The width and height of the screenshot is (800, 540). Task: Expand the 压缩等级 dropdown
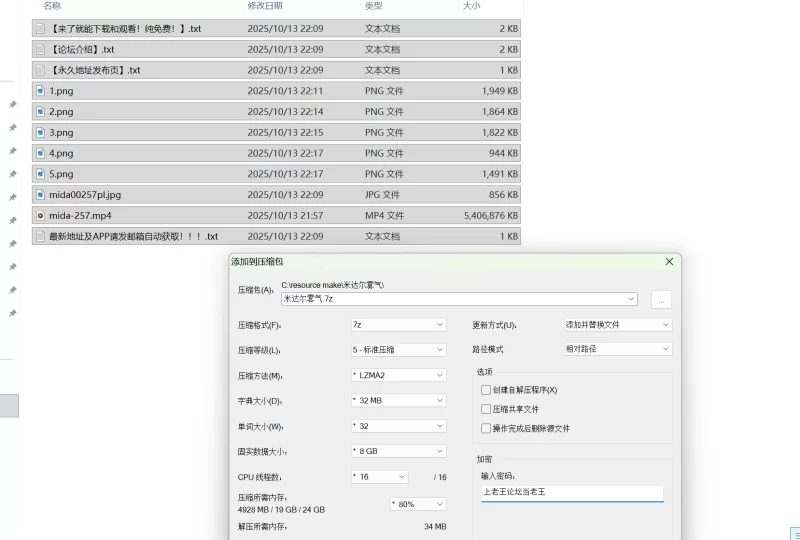pyautogui.click(x=397, y=350)
